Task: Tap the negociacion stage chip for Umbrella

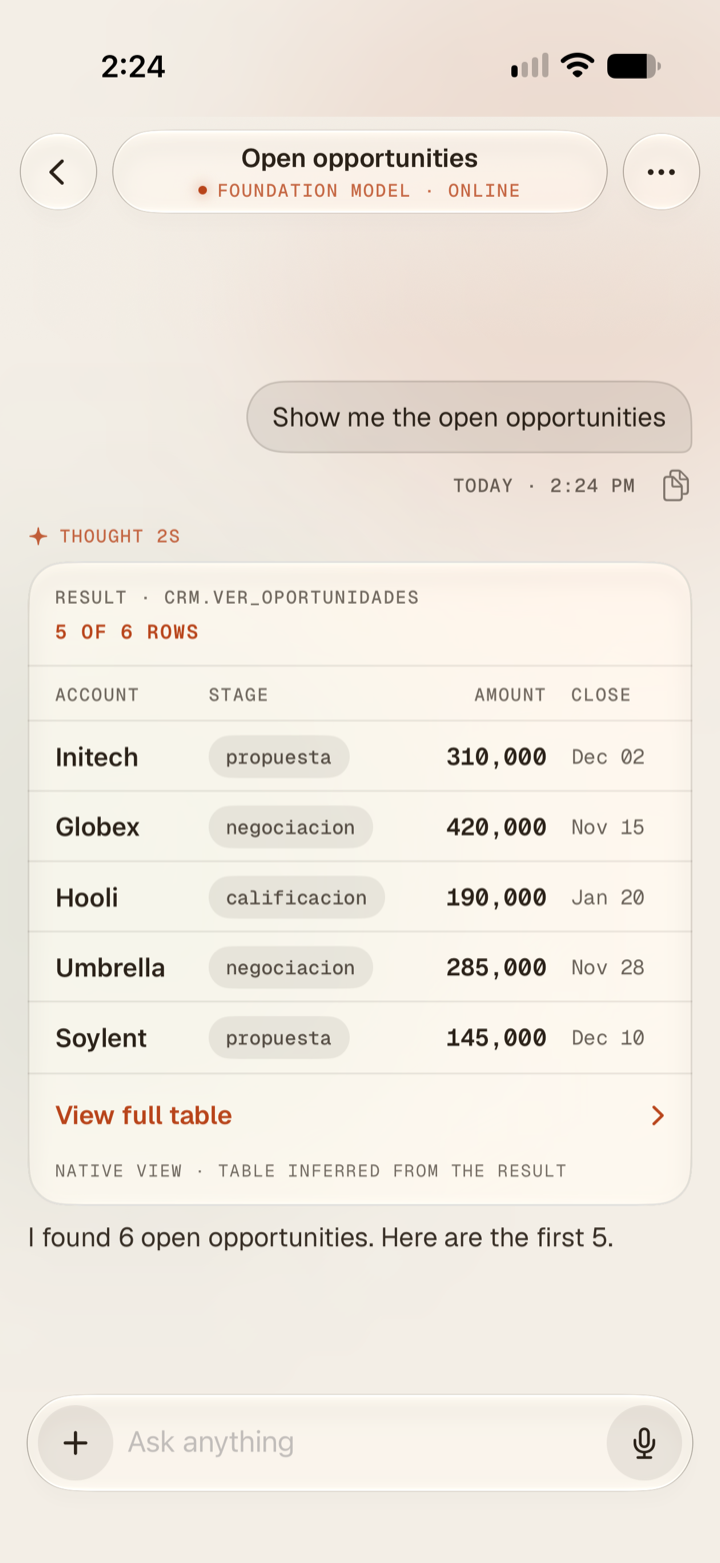Action: (x=291, y=967)
